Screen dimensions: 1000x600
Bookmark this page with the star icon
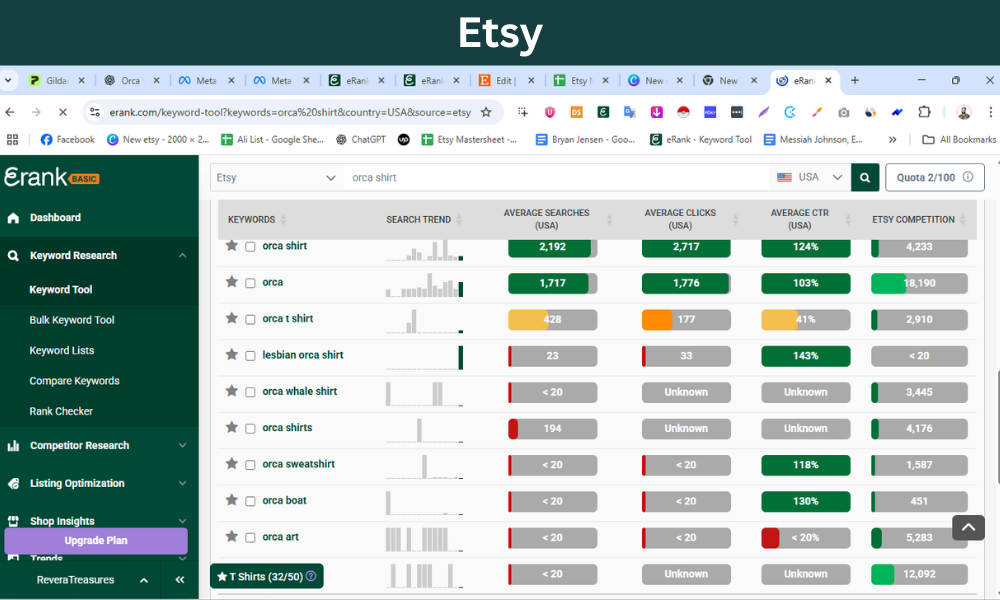click(486, 112)
